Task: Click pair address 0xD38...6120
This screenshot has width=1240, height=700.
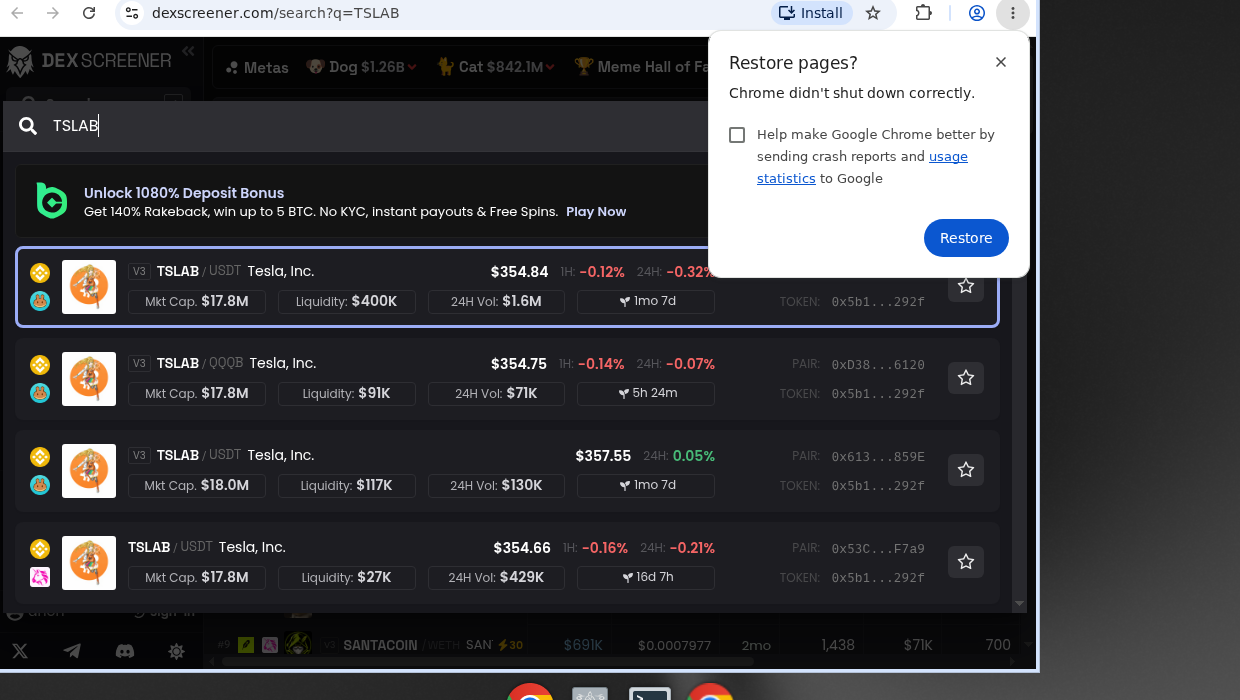Action: [878, 365]
